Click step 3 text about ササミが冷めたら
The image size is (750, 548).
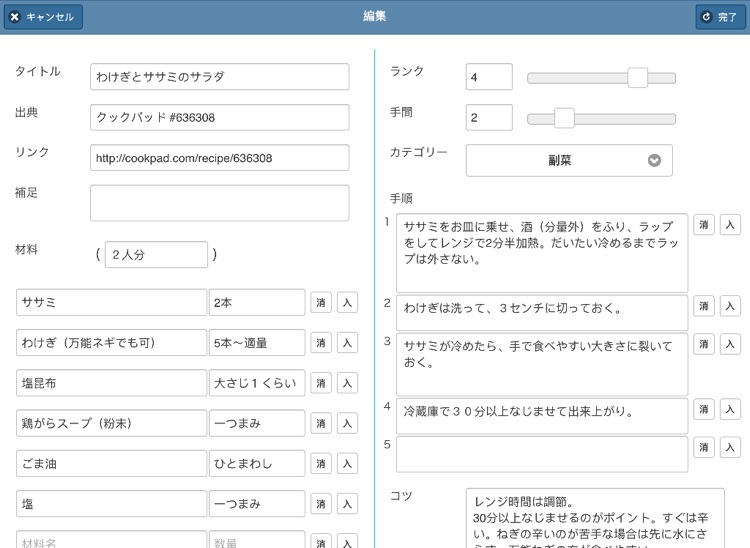coord(542,364)
